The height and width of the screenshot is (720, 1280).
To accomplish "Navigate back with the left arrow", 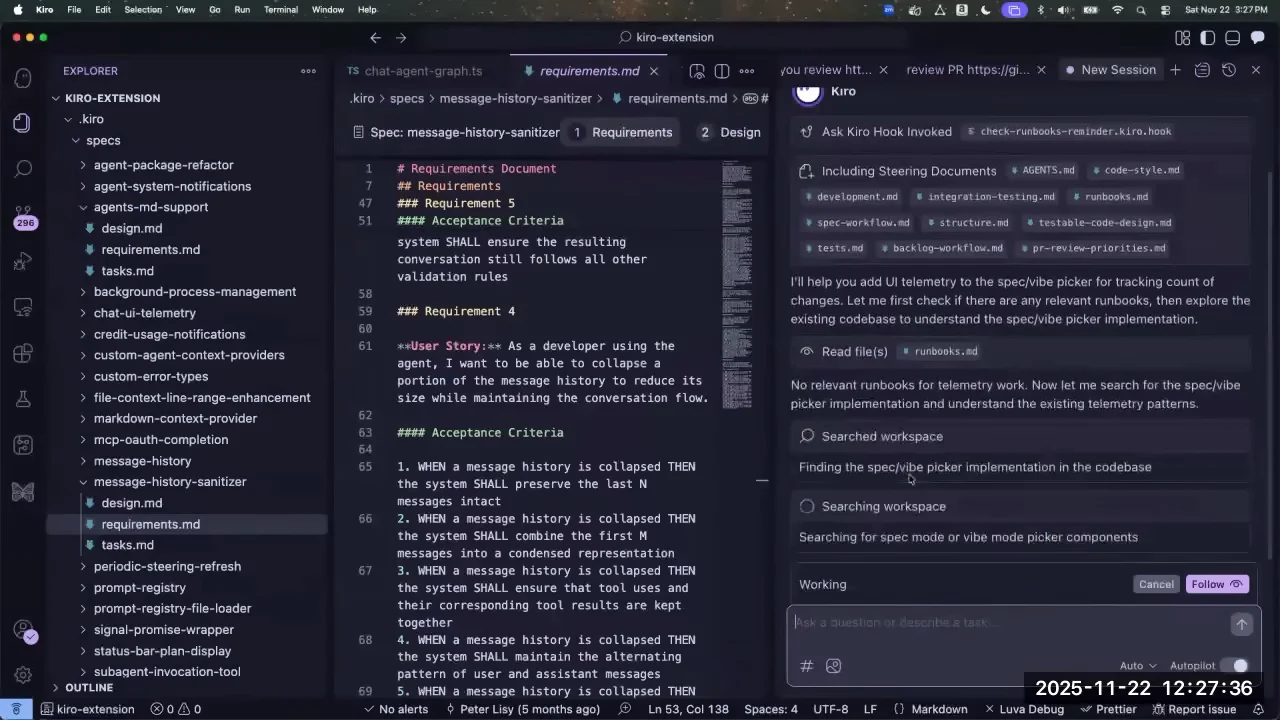I will (375, 37).
